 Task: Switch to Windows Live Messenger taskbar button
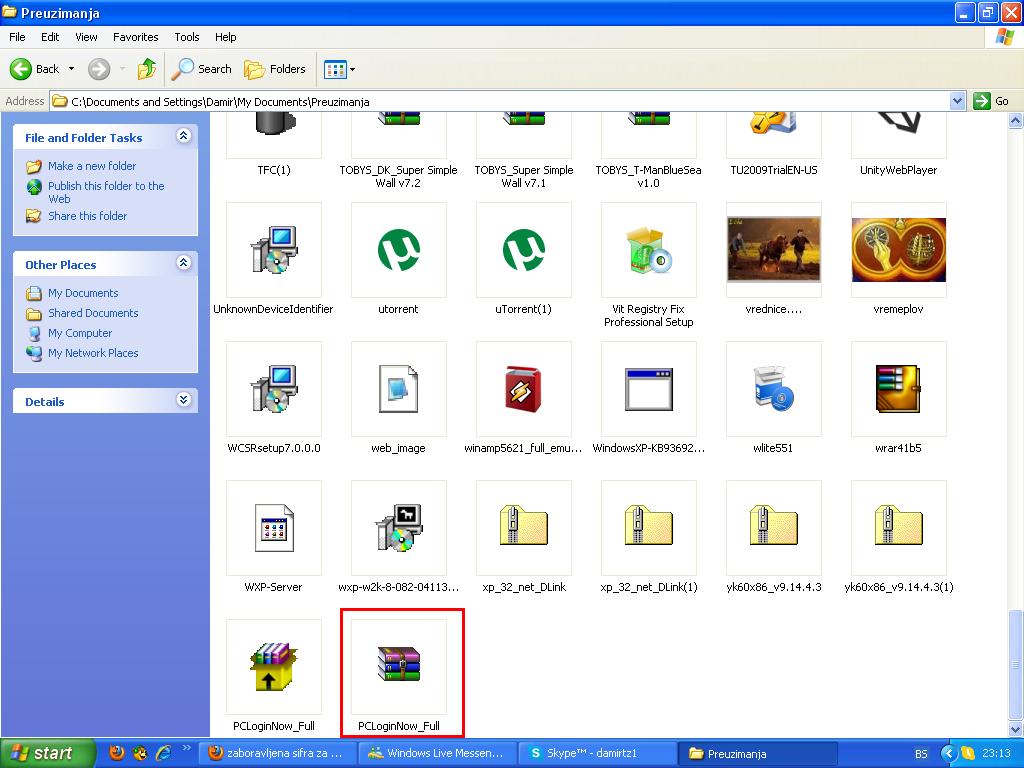coord(438,753)
